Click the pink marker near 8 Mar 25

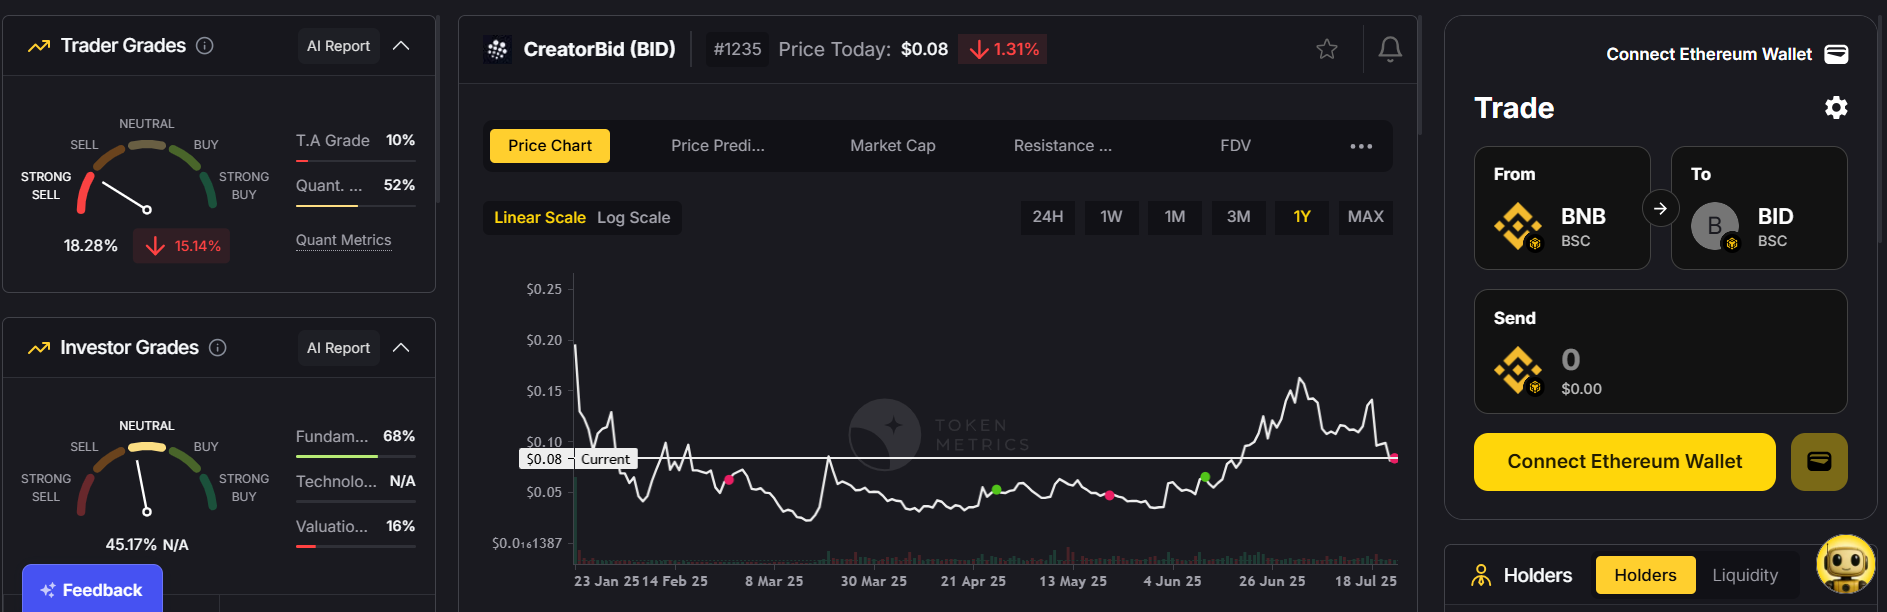[x=729, y=480]
